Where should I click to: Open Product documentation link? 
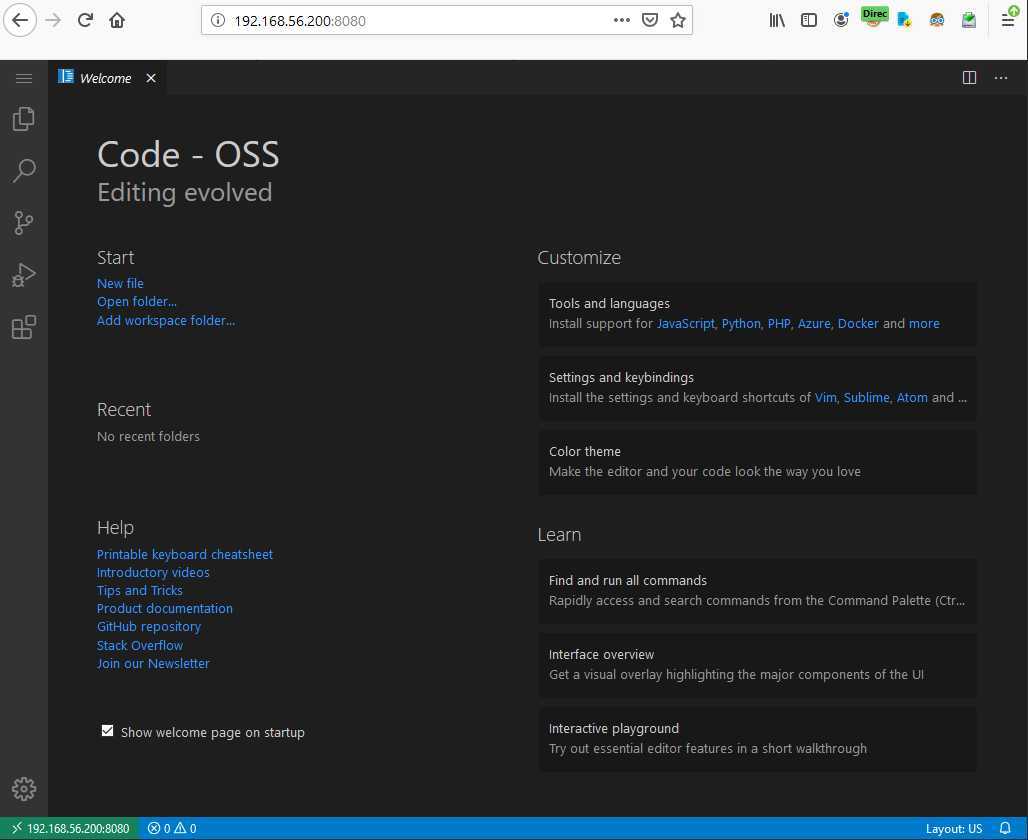165,609
